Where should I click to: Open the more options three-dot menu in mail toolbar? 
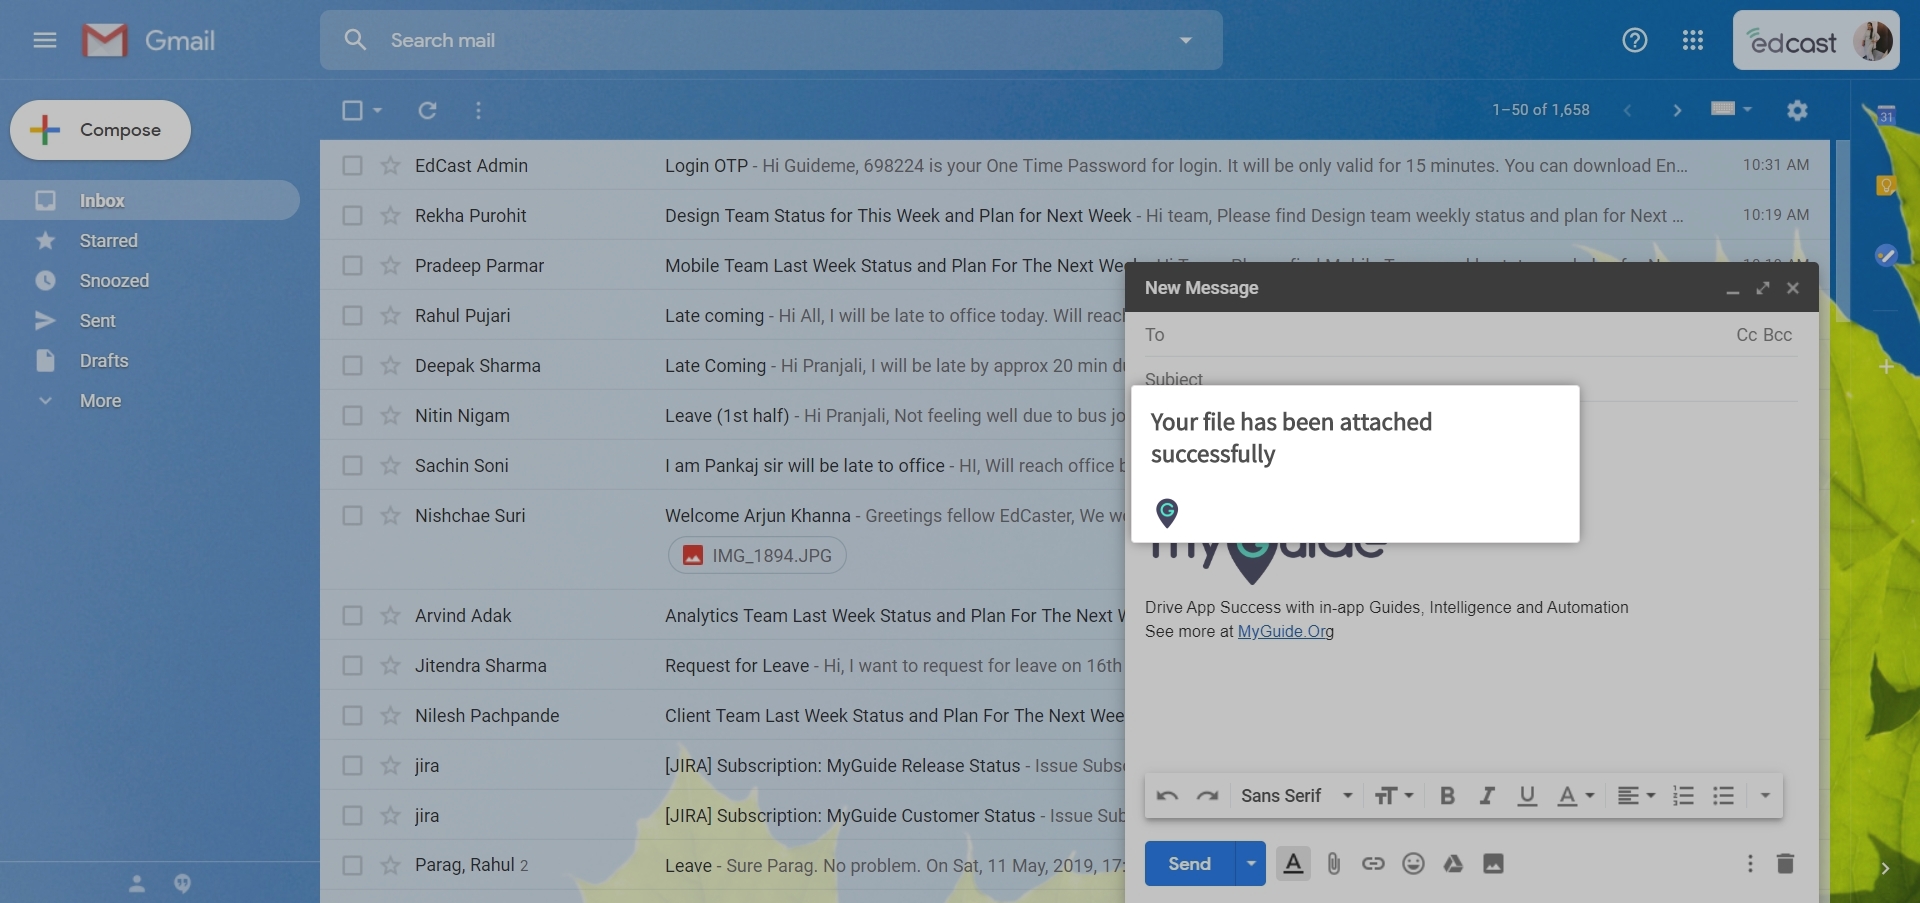(478, 110)
